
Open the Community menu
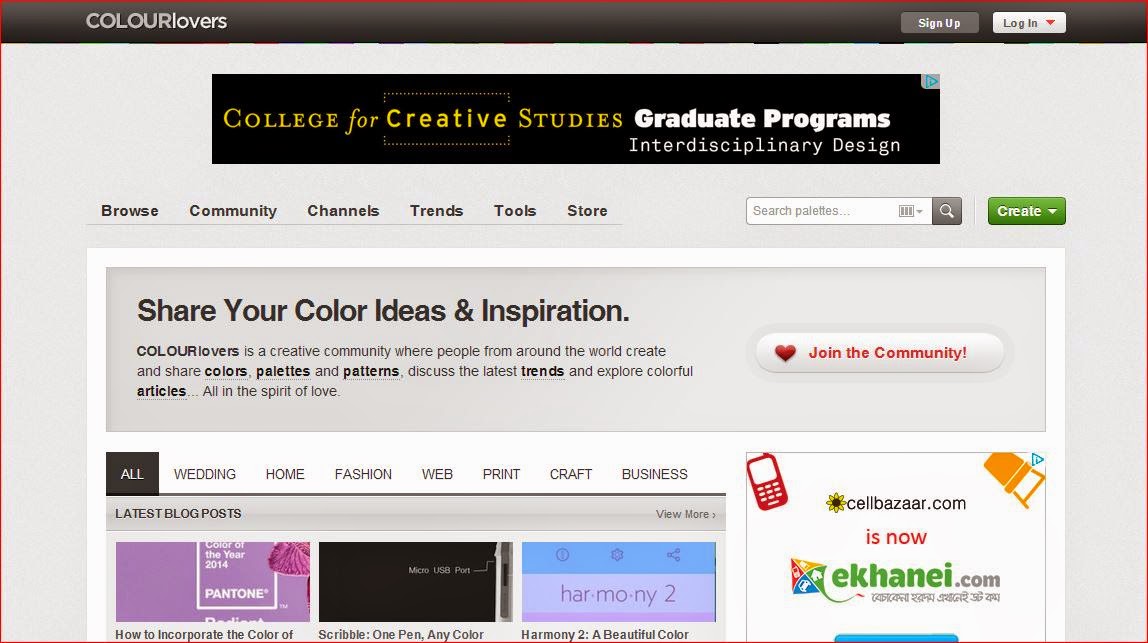[x=233, y=211]
